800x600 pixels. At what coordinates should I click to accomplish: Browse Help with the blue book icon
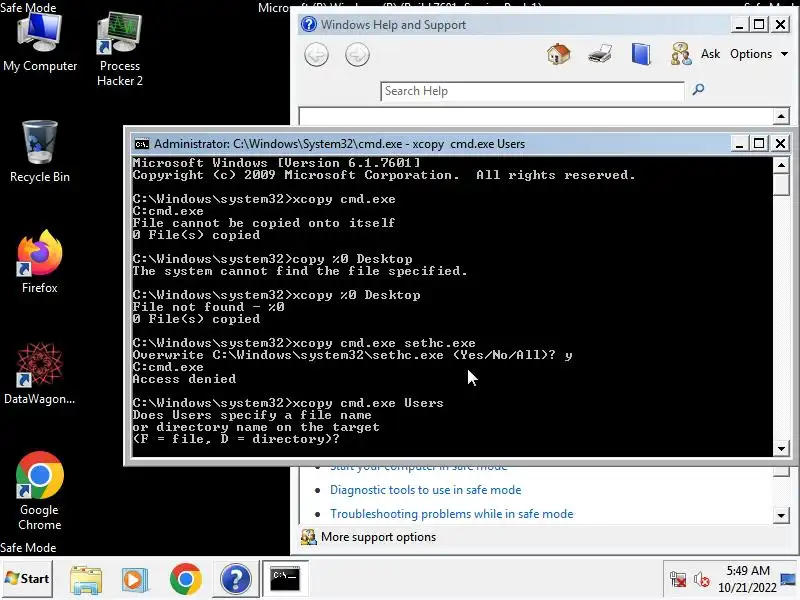pyautogui.click(x=641, y=54)
